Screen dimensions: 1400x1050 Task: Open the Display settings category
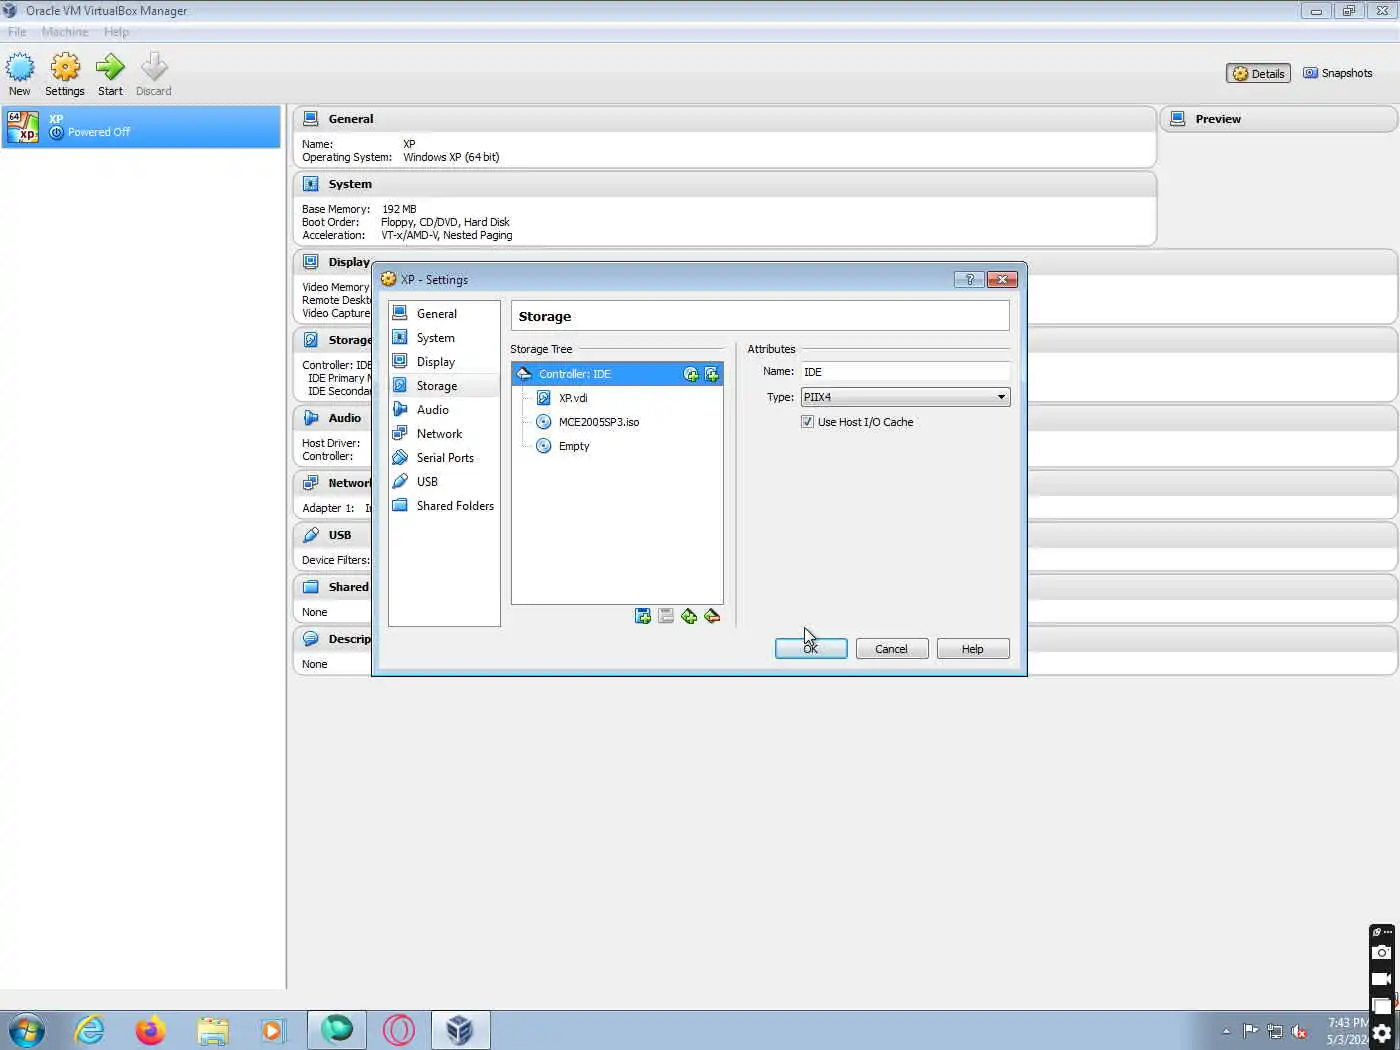(x=444, y=362)
